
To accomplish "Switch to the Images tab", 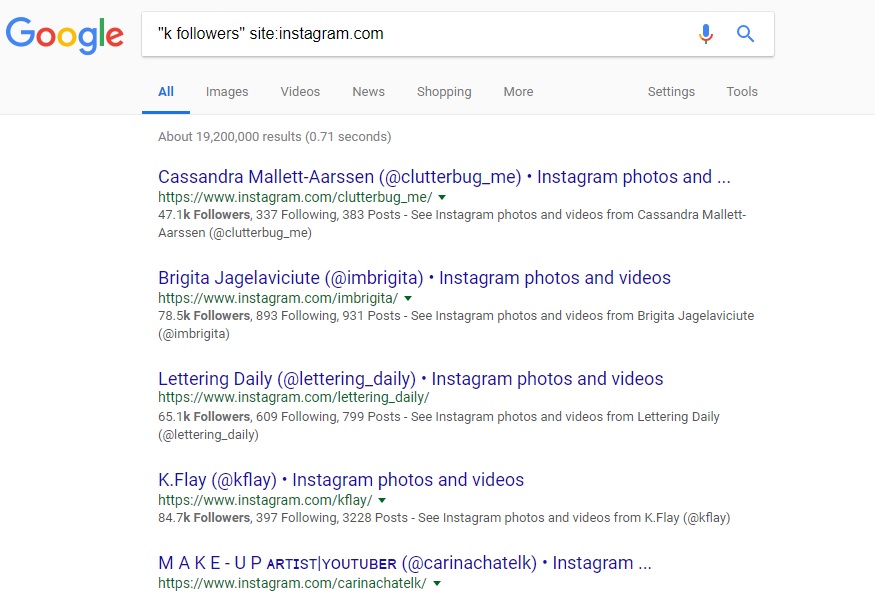I will click(227, 92).
